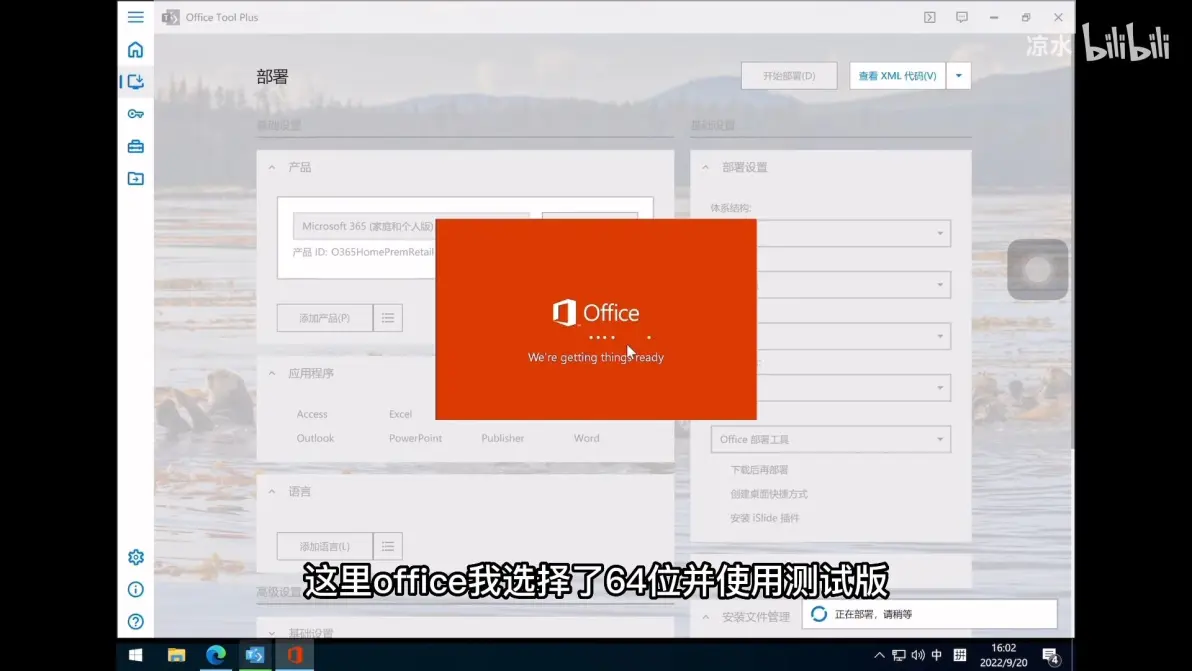Open the Activate page key icon

point(135,114)
